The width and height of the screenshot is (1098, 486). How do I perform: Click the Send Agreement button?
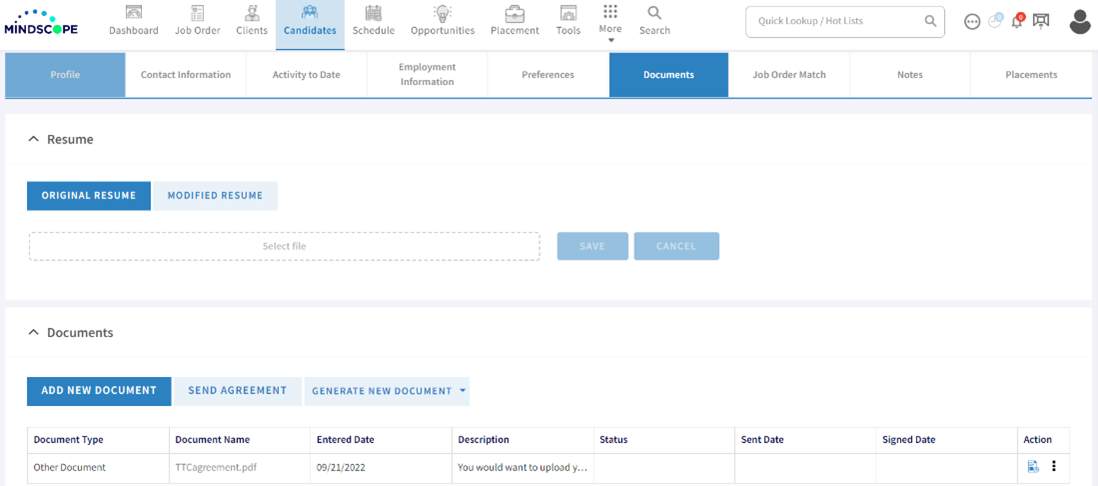click(x=237, y=391)
